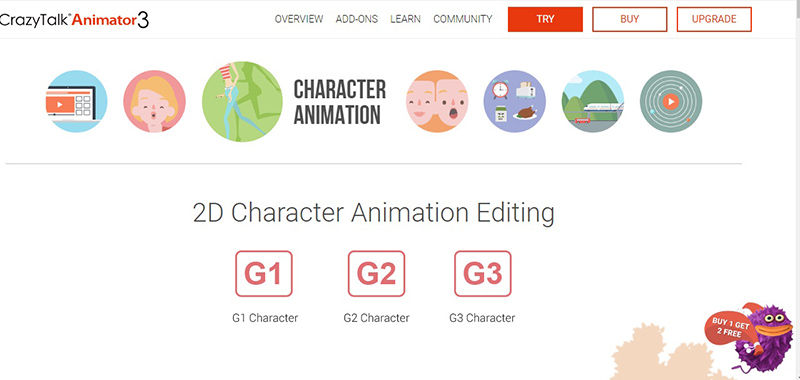Select the G3 character badge
Image resolution: width=800 pixels, height=380 pixels.
[x=483, y=273]
